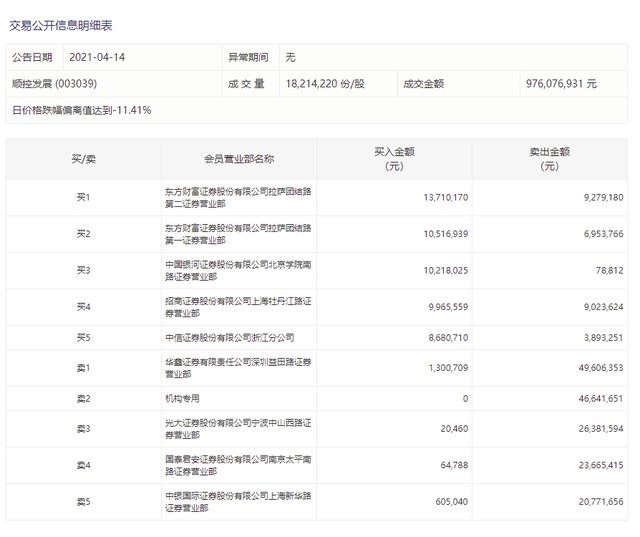
Task: Click the title 交易公开信息明细表
Action: [x=60, y=26]
